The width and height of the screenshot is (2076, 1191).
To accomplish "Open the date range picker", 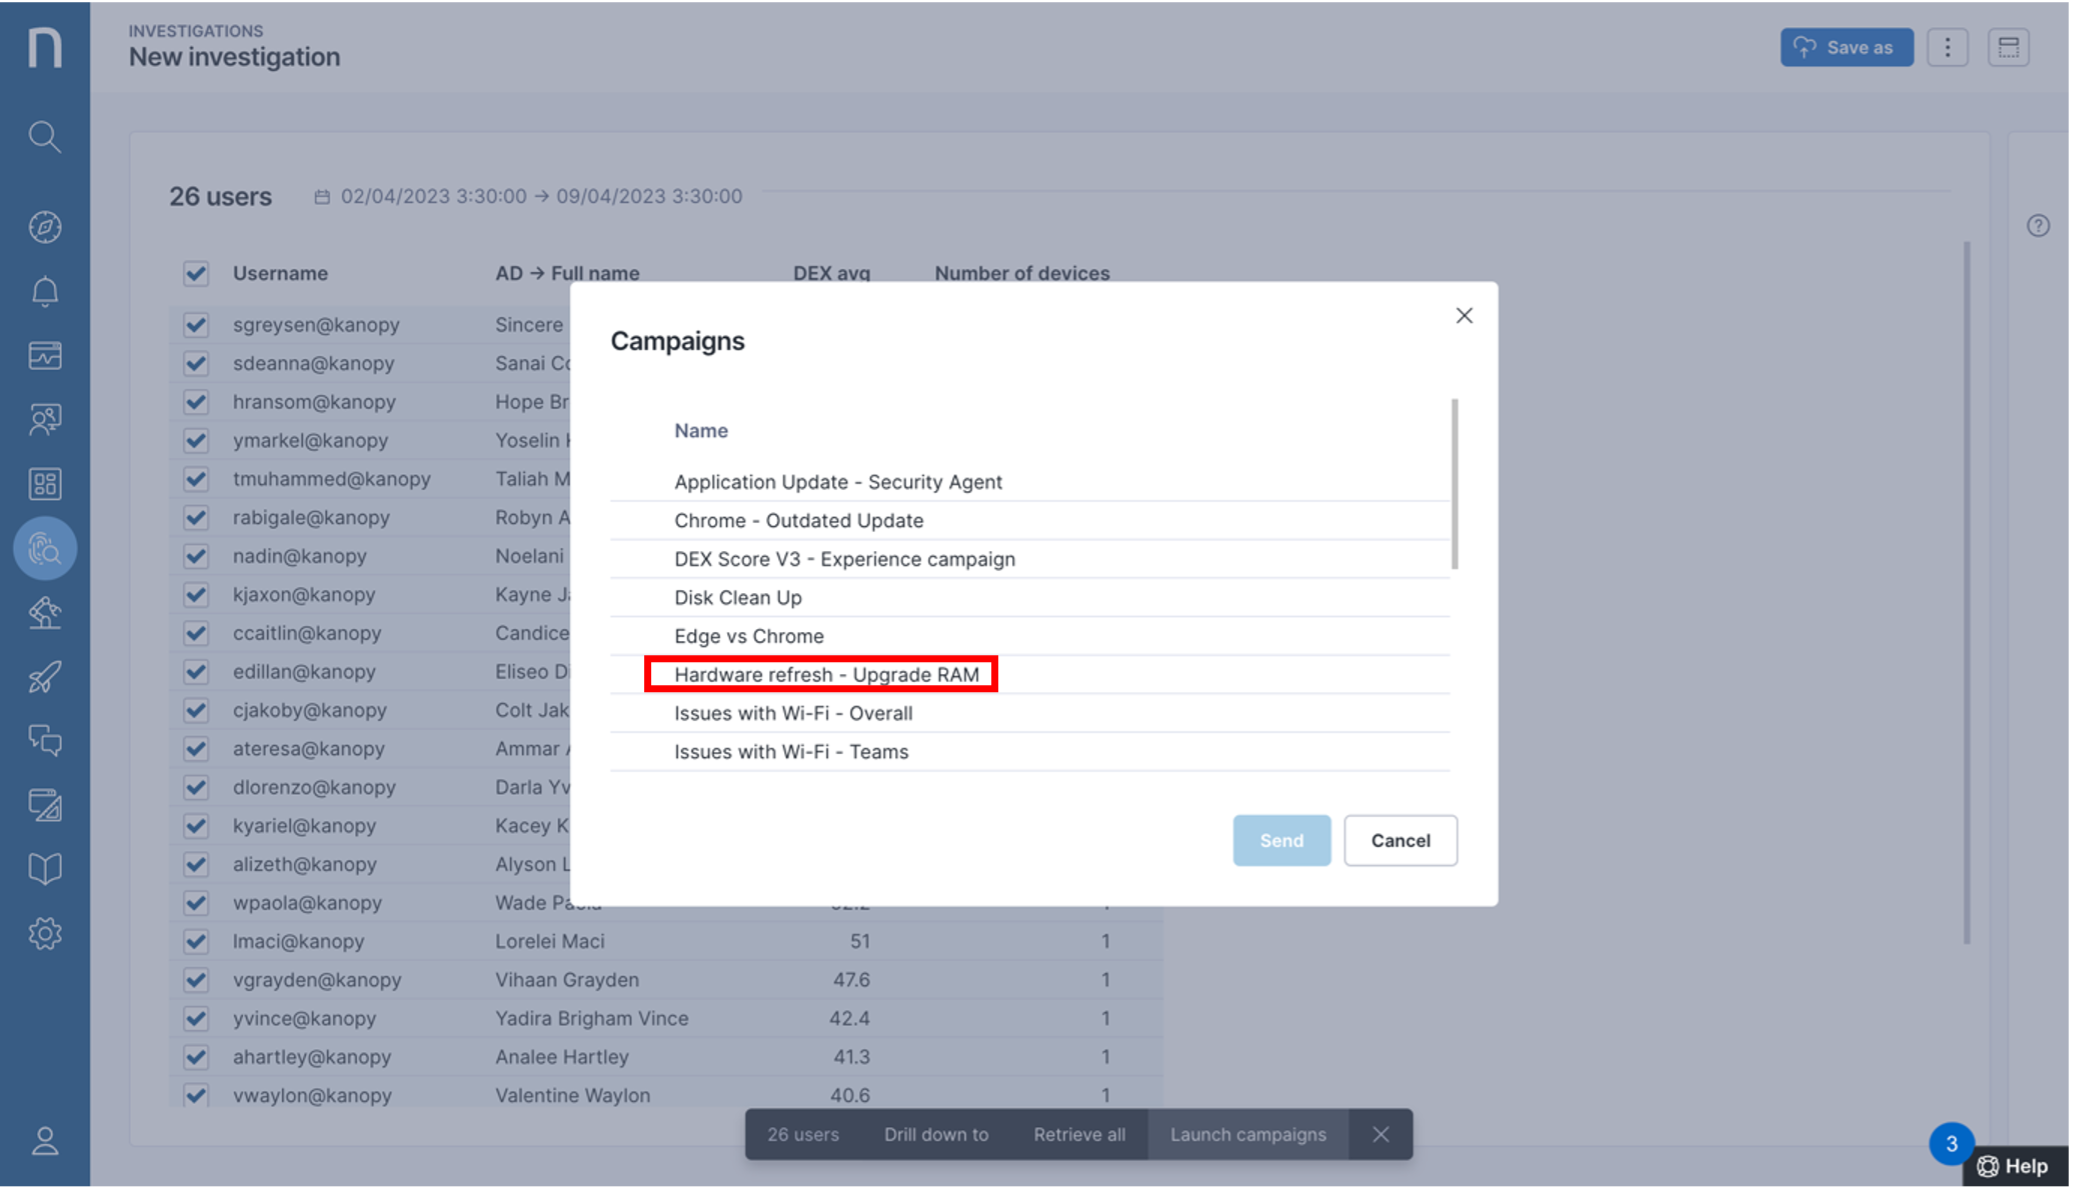I will (530, 197).
